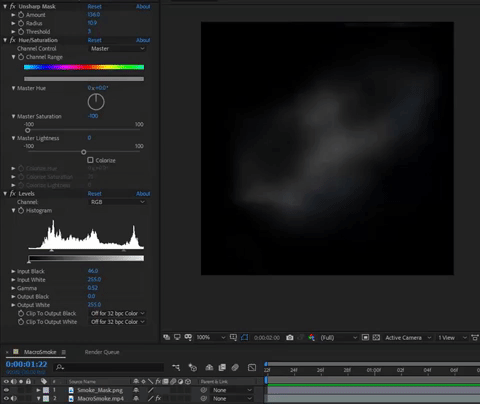This screenshot has width=480, height=404.
Task: Open About for Hue/Saturation
Action: pyautogui.click(x=143, y=40)
